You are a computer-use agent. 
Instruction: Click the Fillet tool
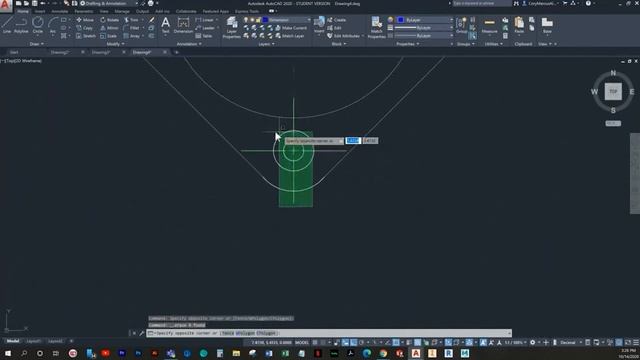coord(131,28)
